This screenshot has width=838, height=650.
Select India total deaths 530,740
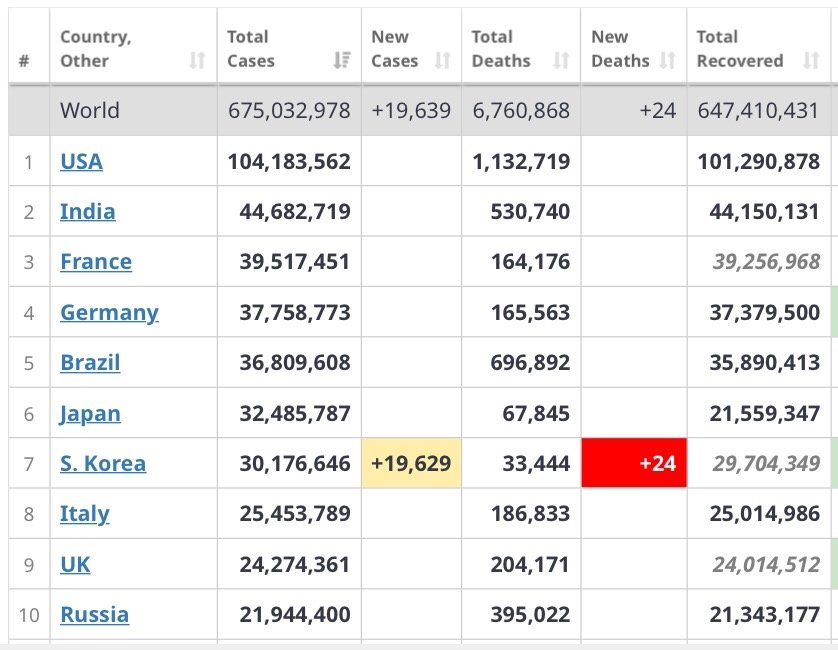click(x=530, y=212)
